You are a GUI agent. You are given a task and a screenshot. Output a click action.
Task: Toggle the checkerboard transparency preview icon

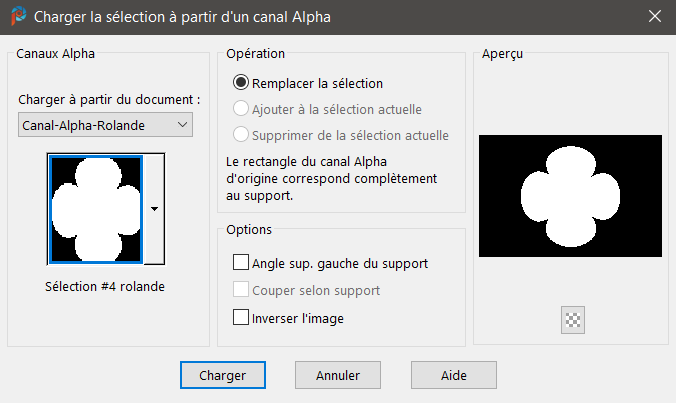click(574, 319)
